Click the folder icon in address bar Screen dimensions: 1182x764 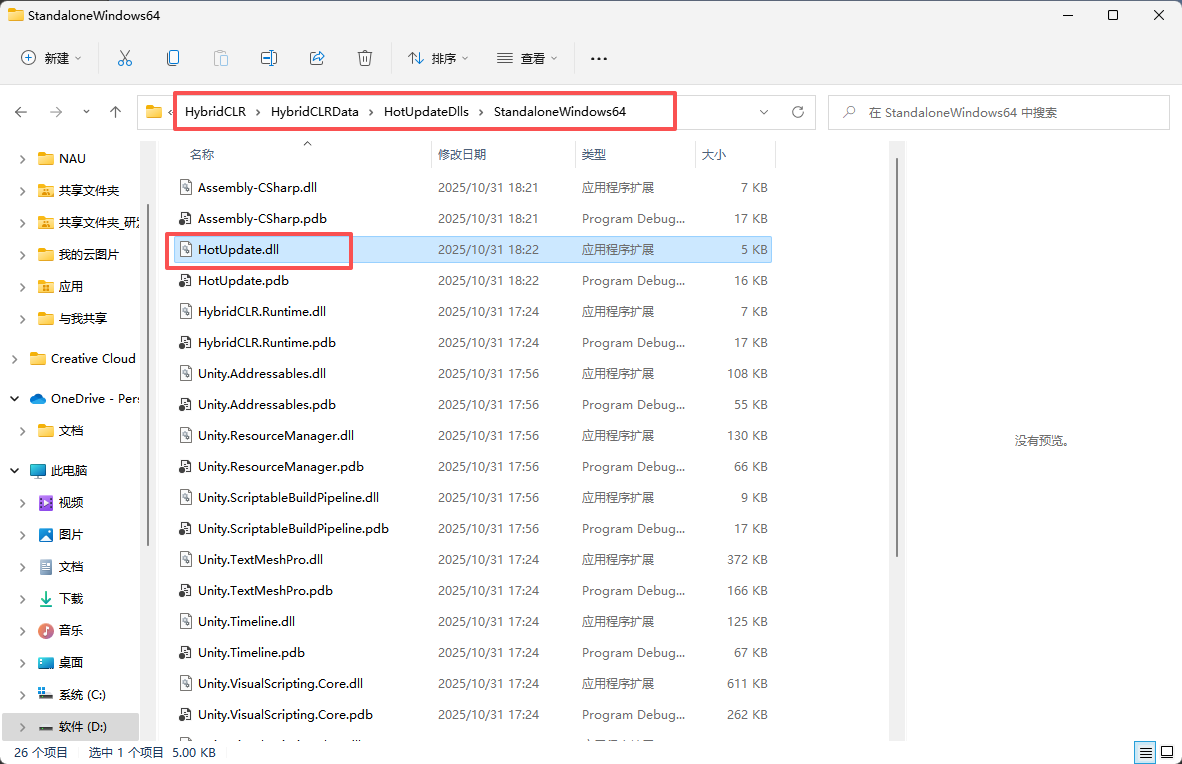(154, 112)
